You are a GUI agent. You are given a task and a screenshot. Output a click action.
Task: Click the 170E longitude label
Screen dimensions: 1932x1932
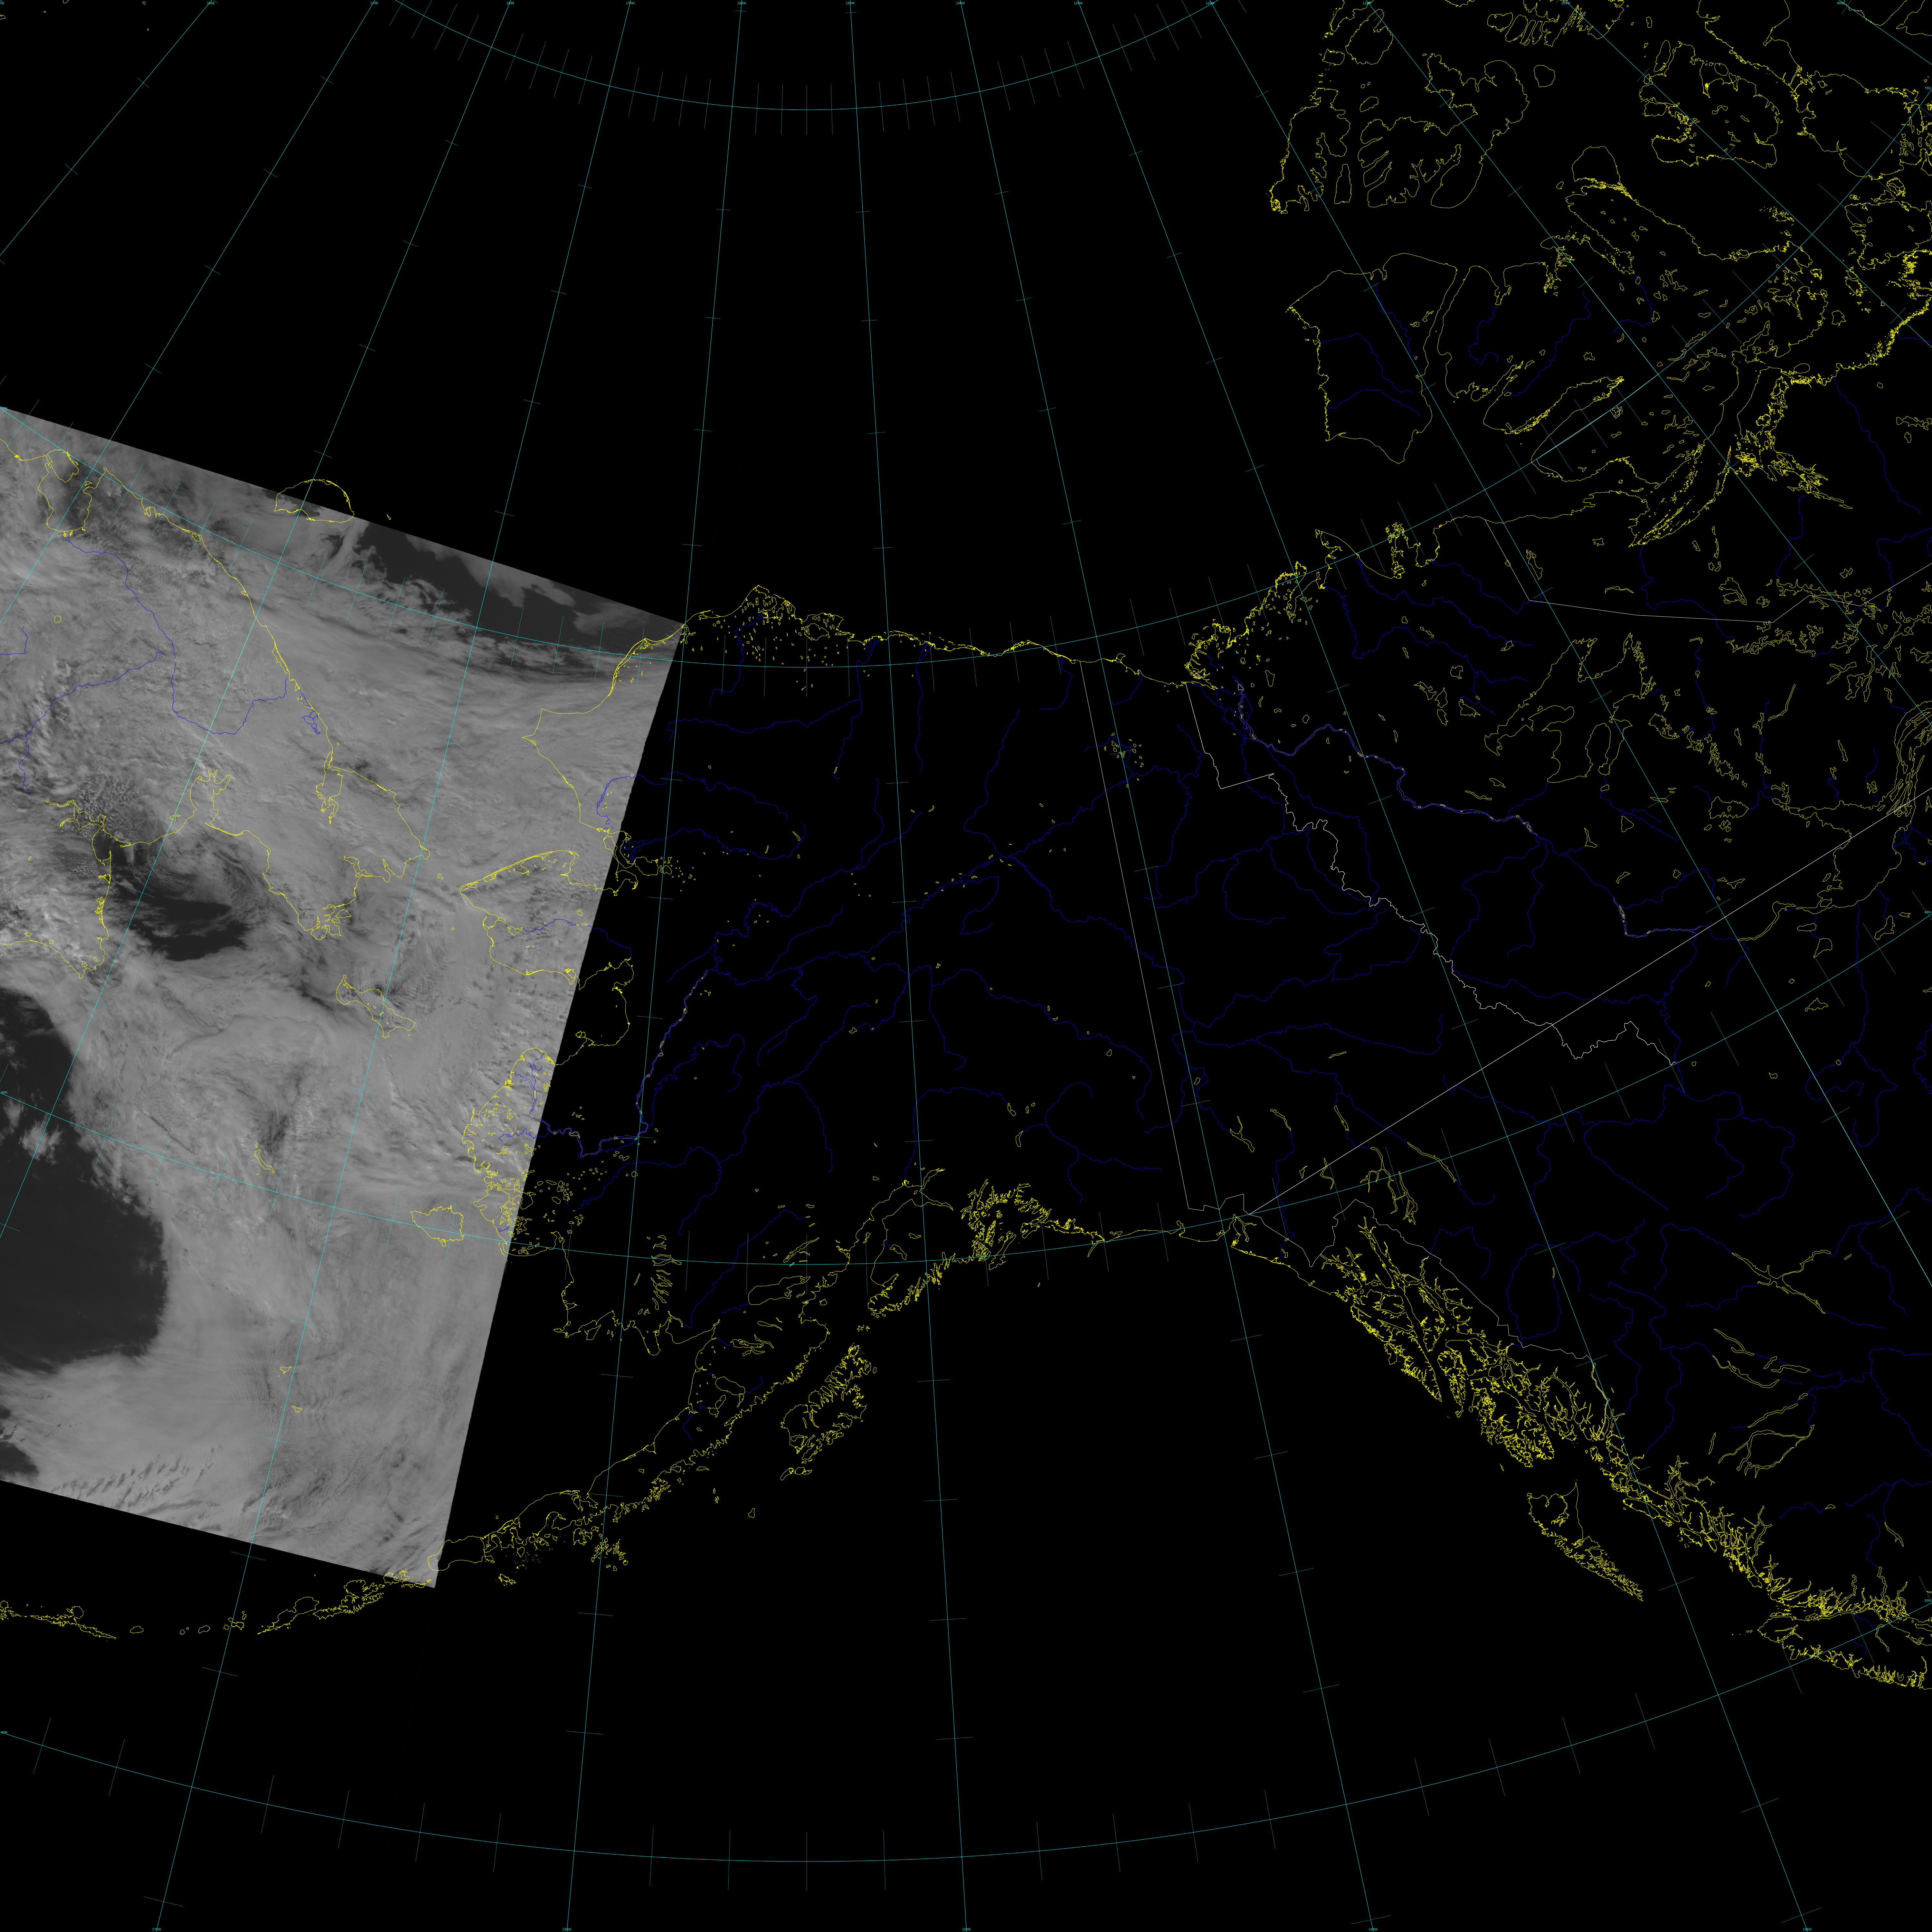point(374,3)
